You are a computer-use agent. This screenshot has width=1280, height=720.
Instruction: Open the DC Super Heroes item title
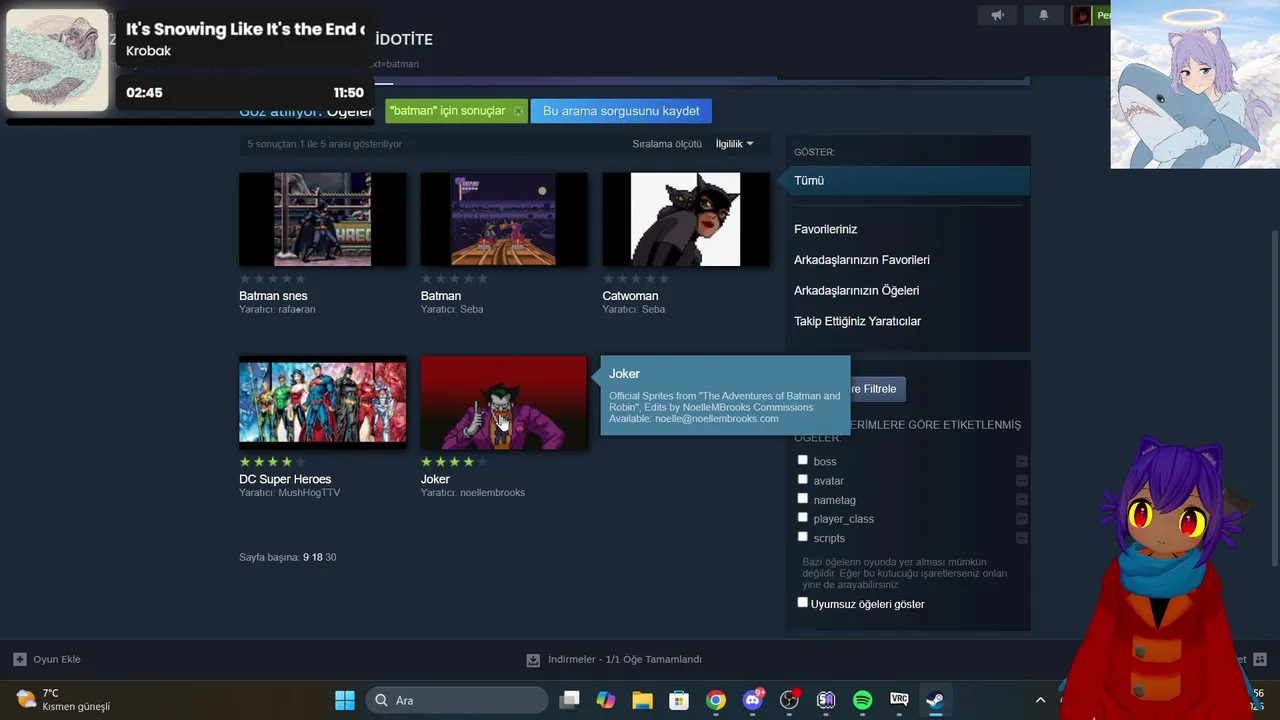(285, 479)
